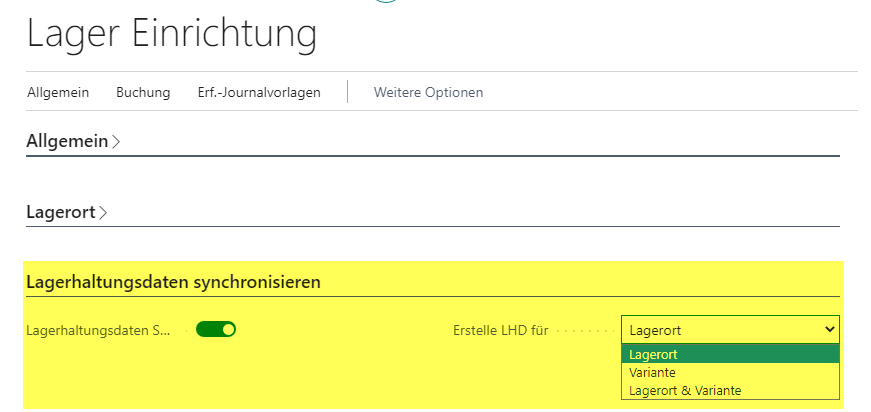Open the Allgemein action bar menu
The width and height of the screenshot is (871, 412).
58,92
